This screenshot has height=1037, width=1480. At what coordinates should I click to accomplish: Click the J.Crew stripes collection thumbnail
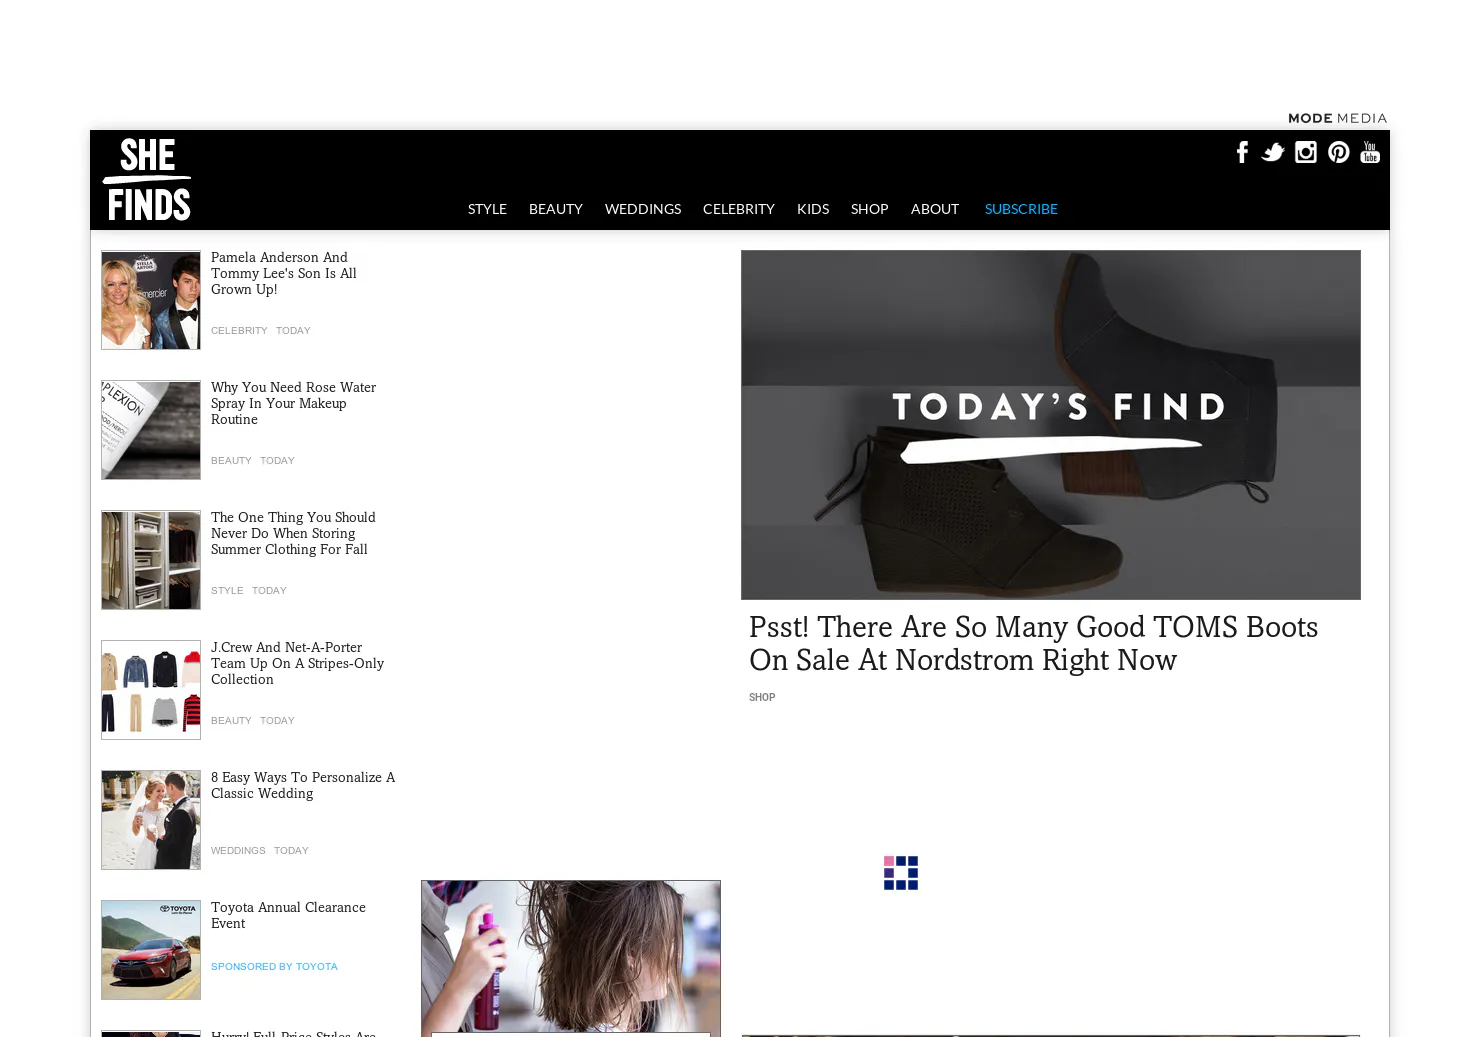click(x=151, y=690)
